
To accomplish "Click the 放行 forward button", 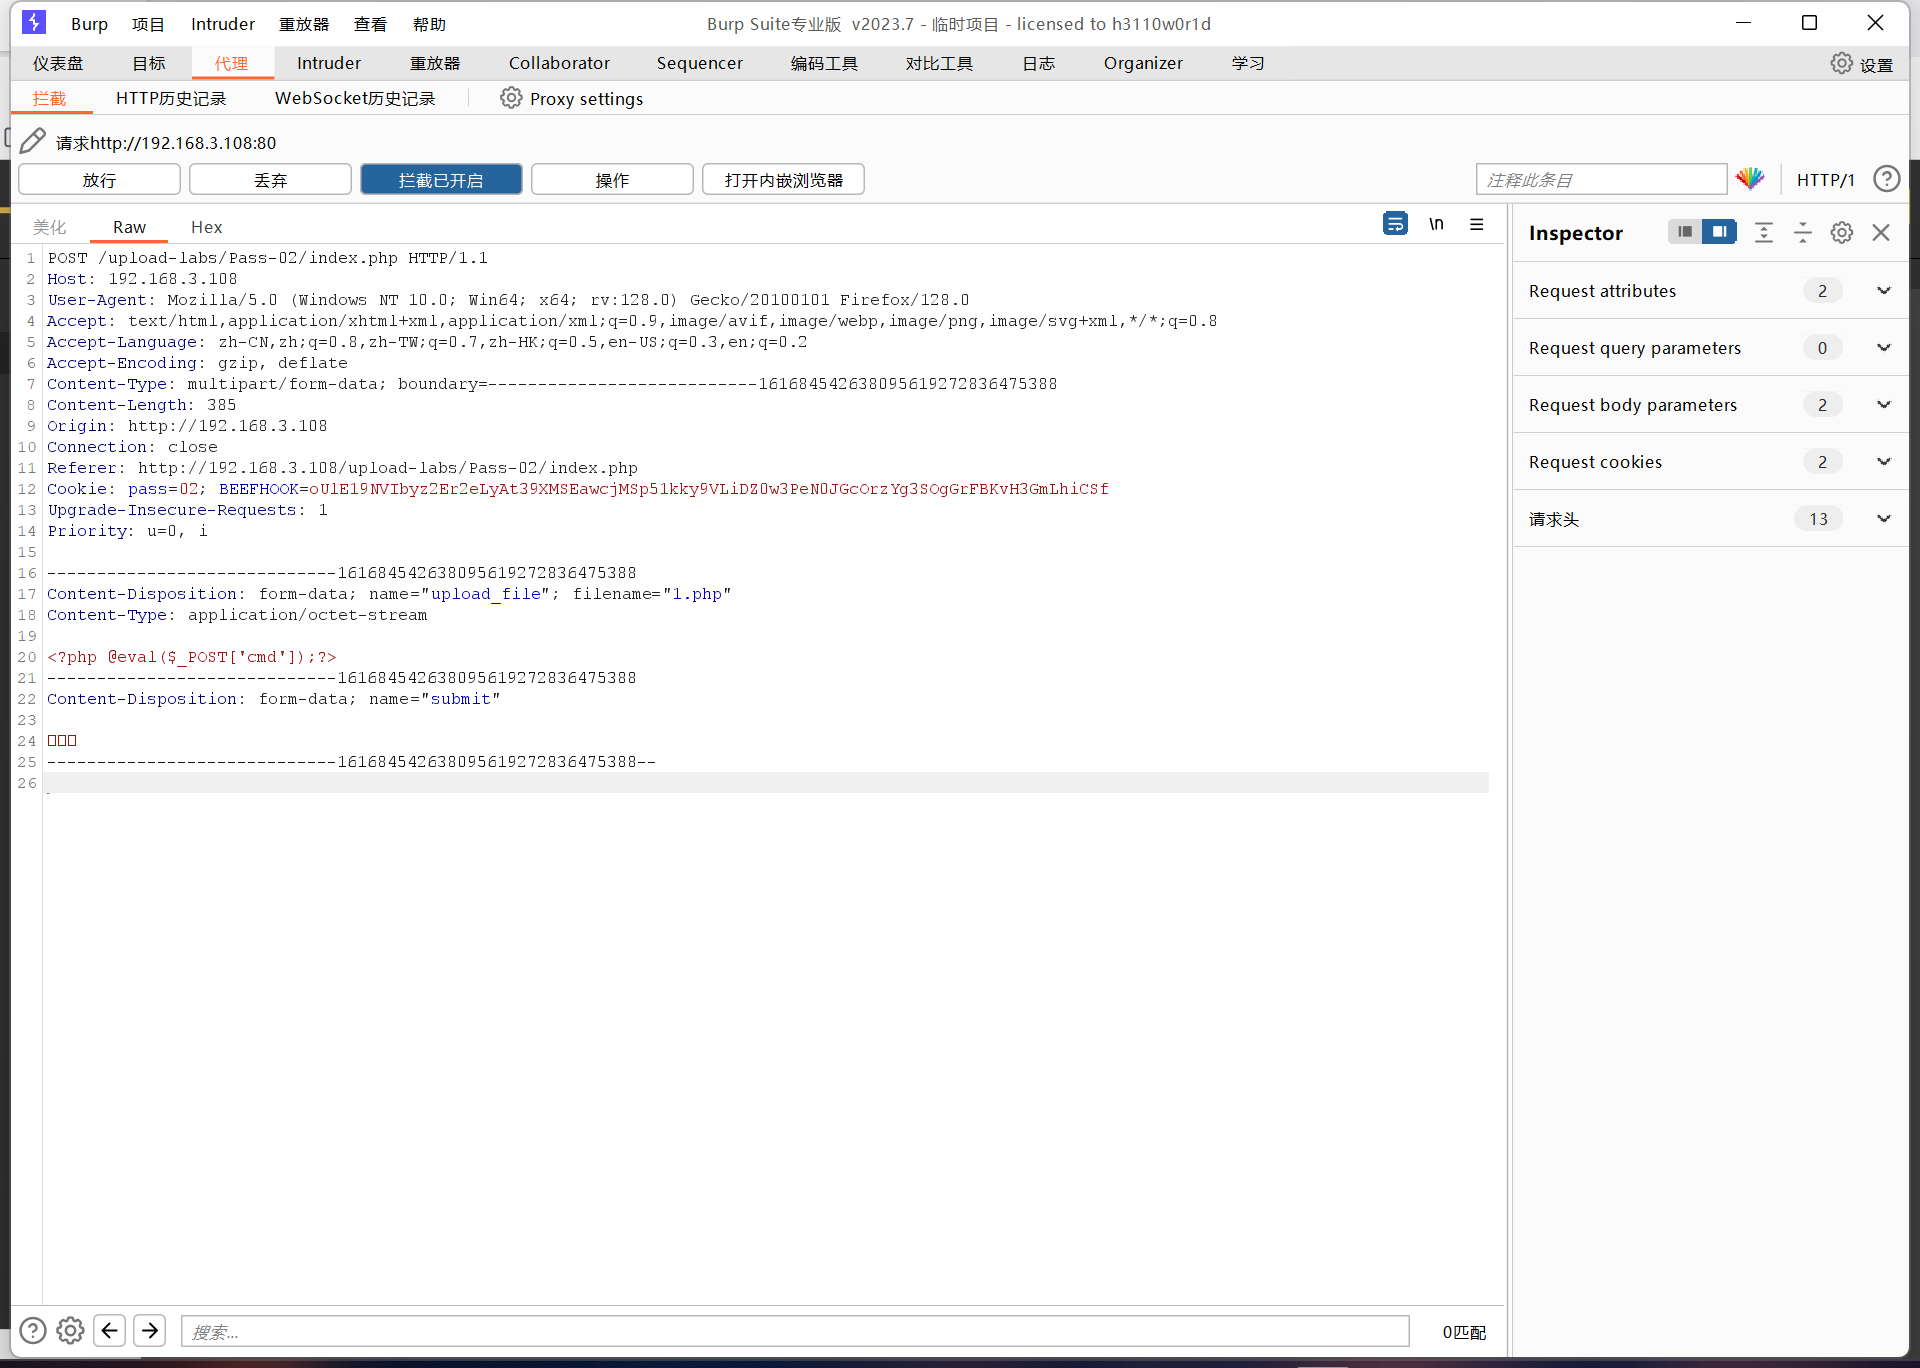I will tap(99, 180).
